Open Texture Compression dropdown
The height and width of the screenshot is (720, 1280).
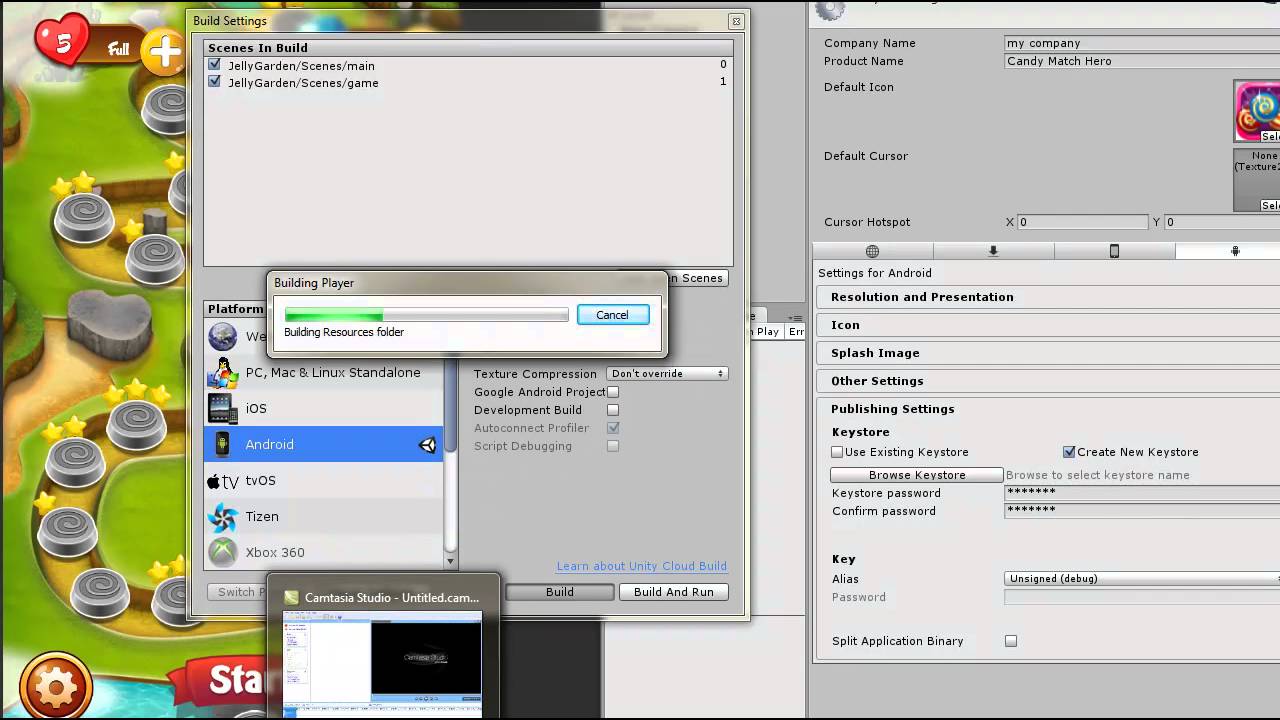point(667,374)
